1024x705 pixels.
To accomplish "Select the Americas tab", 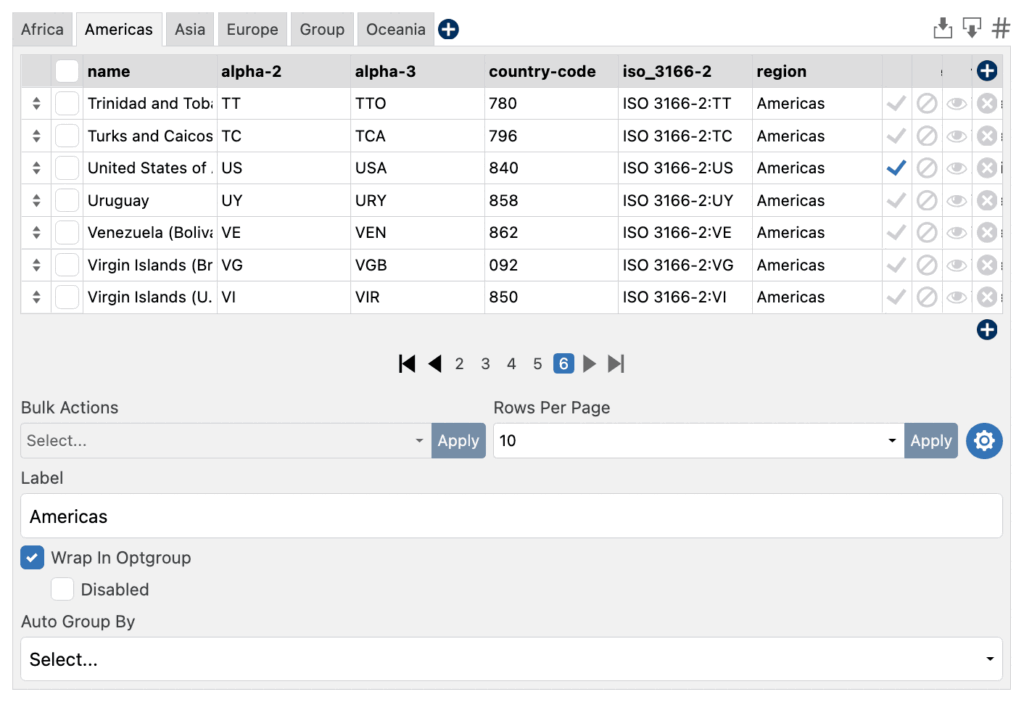I will [119, 29].
